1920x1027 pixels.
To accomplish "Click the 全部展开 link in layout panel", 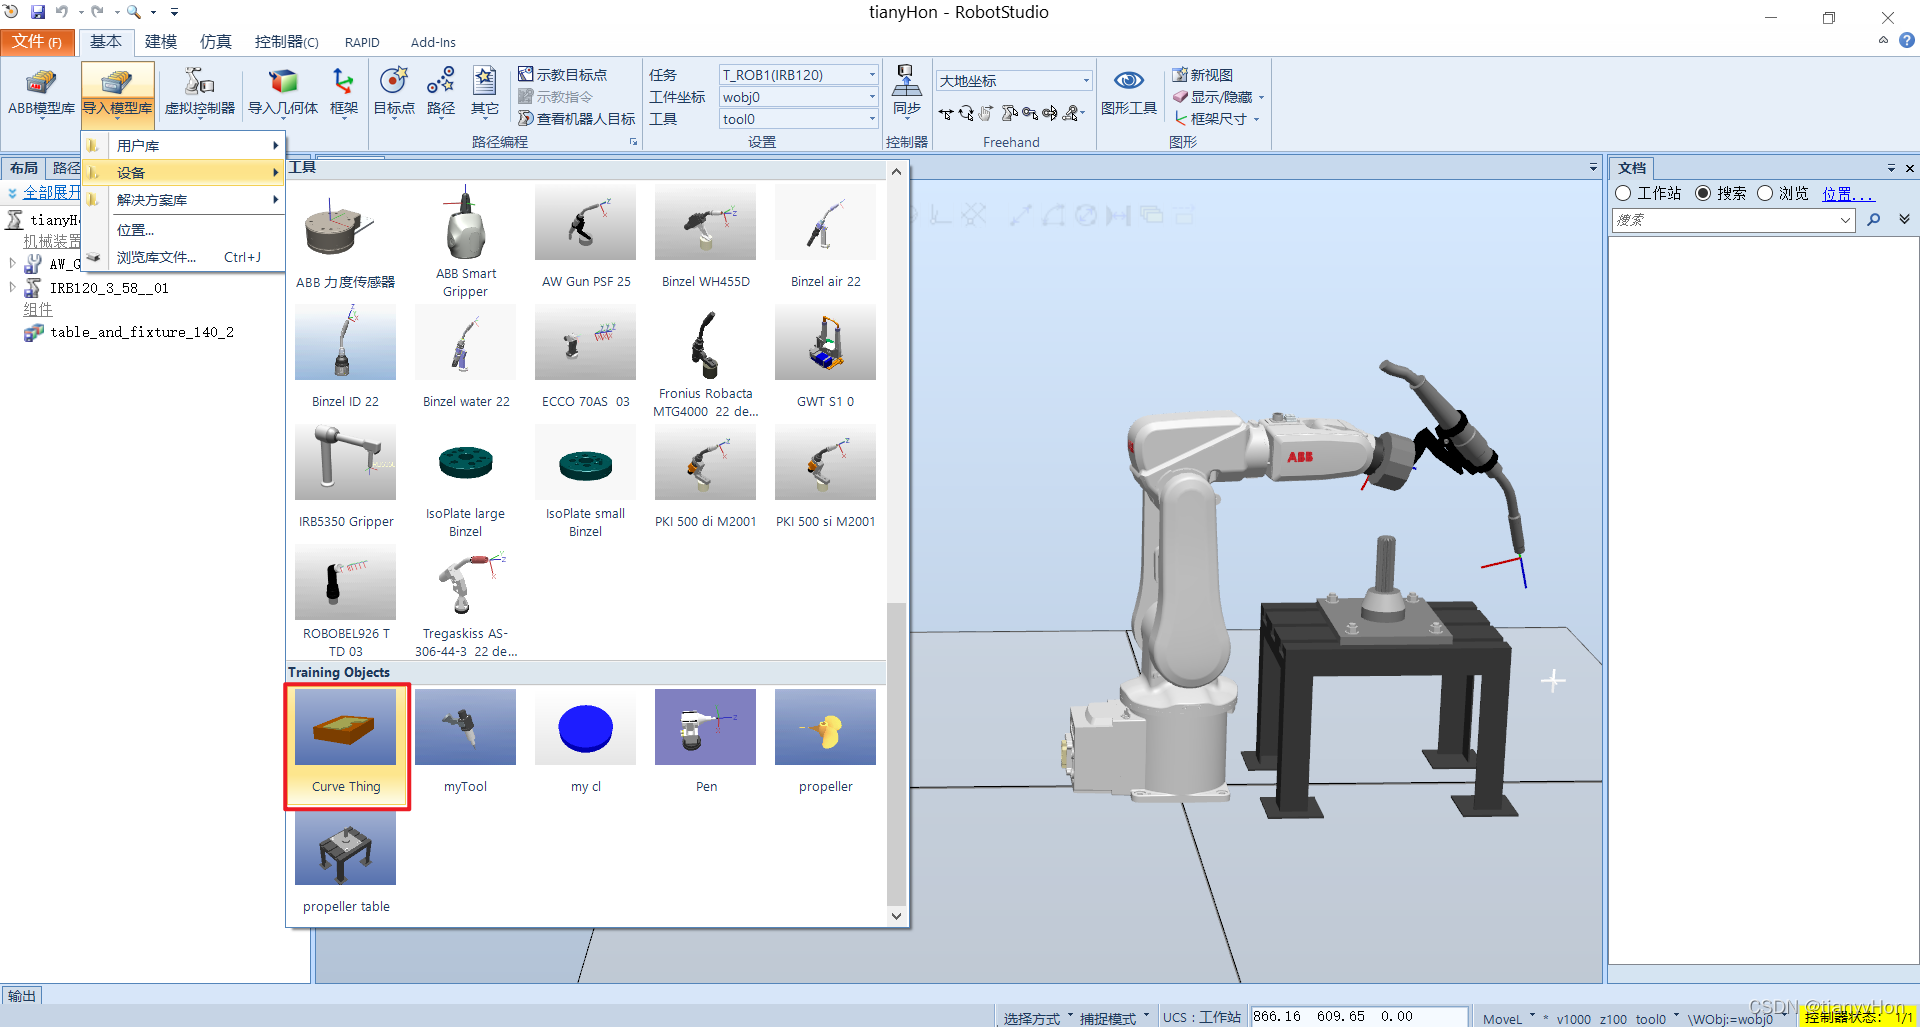I will (51, 193).
